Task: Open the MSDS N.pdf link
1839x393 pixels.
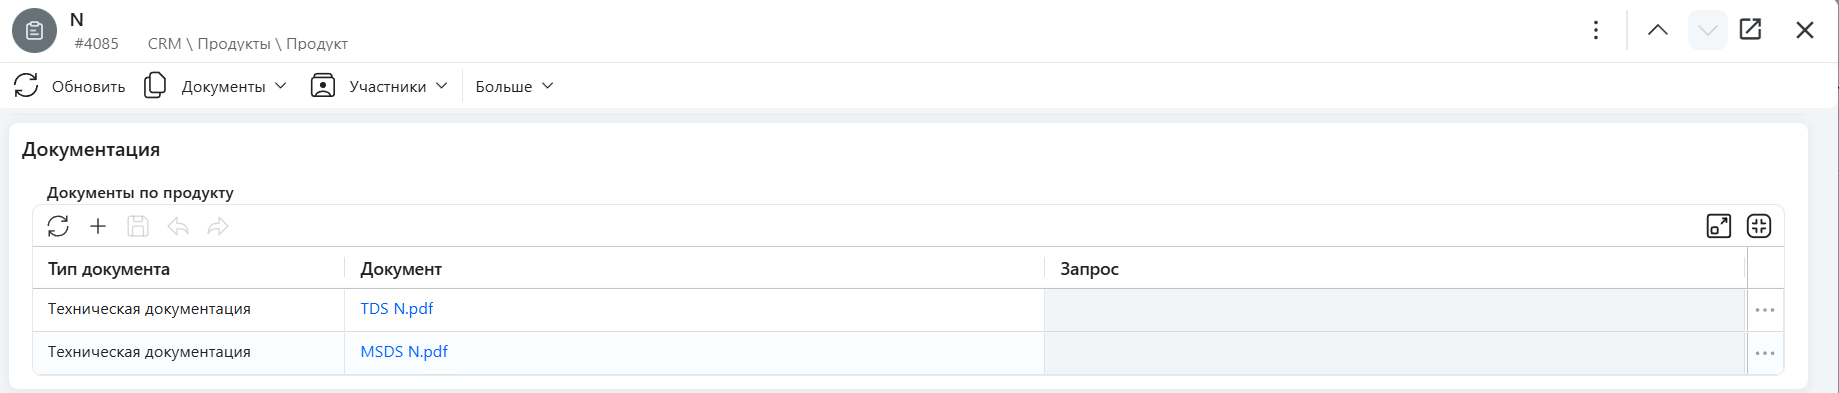Action: pyautogui.click(x=404, y=352)
